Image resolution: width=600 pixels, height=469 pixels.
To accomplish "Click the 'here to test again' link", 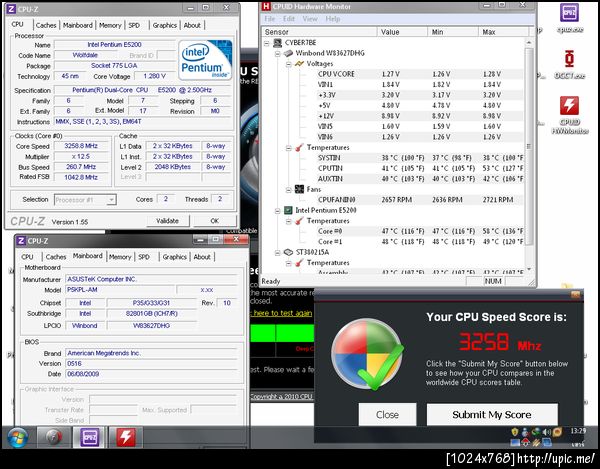I will pyautogui.click(x=282, y=313).
